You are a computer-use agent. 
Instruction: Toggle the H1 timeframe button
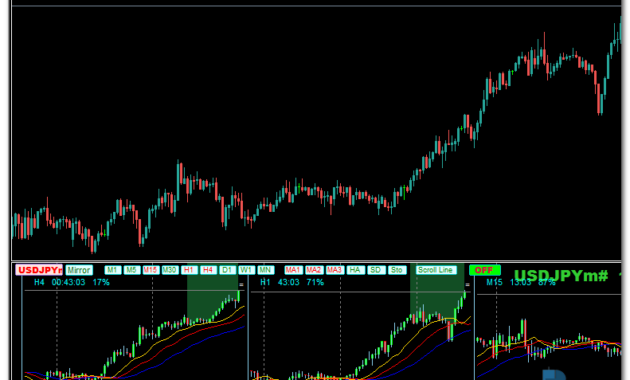click(x=189, y=270)
